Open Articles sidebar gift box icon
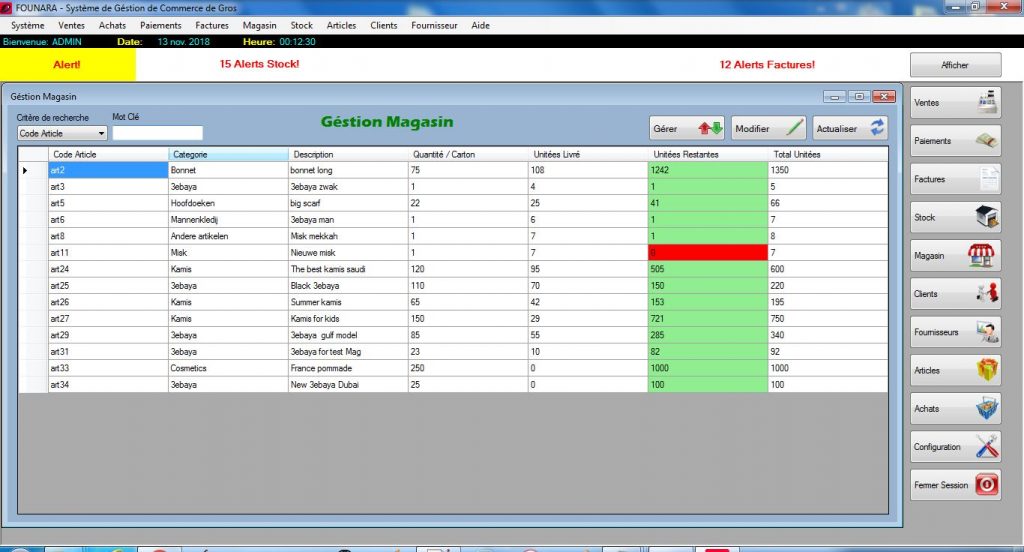The image size is (1024, 552). coord(988,370)
